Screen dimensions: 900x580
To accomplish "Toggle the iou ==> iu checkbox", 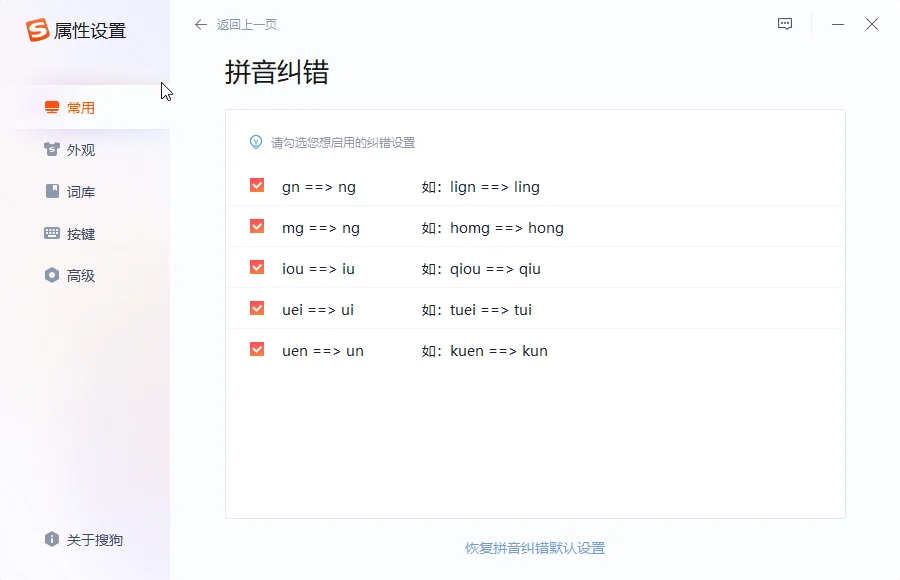I will coord(256,267).
